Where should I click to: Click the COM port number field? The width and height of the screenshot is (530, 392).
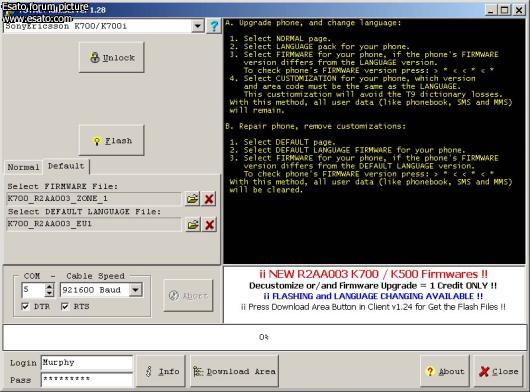coord(33,290)
